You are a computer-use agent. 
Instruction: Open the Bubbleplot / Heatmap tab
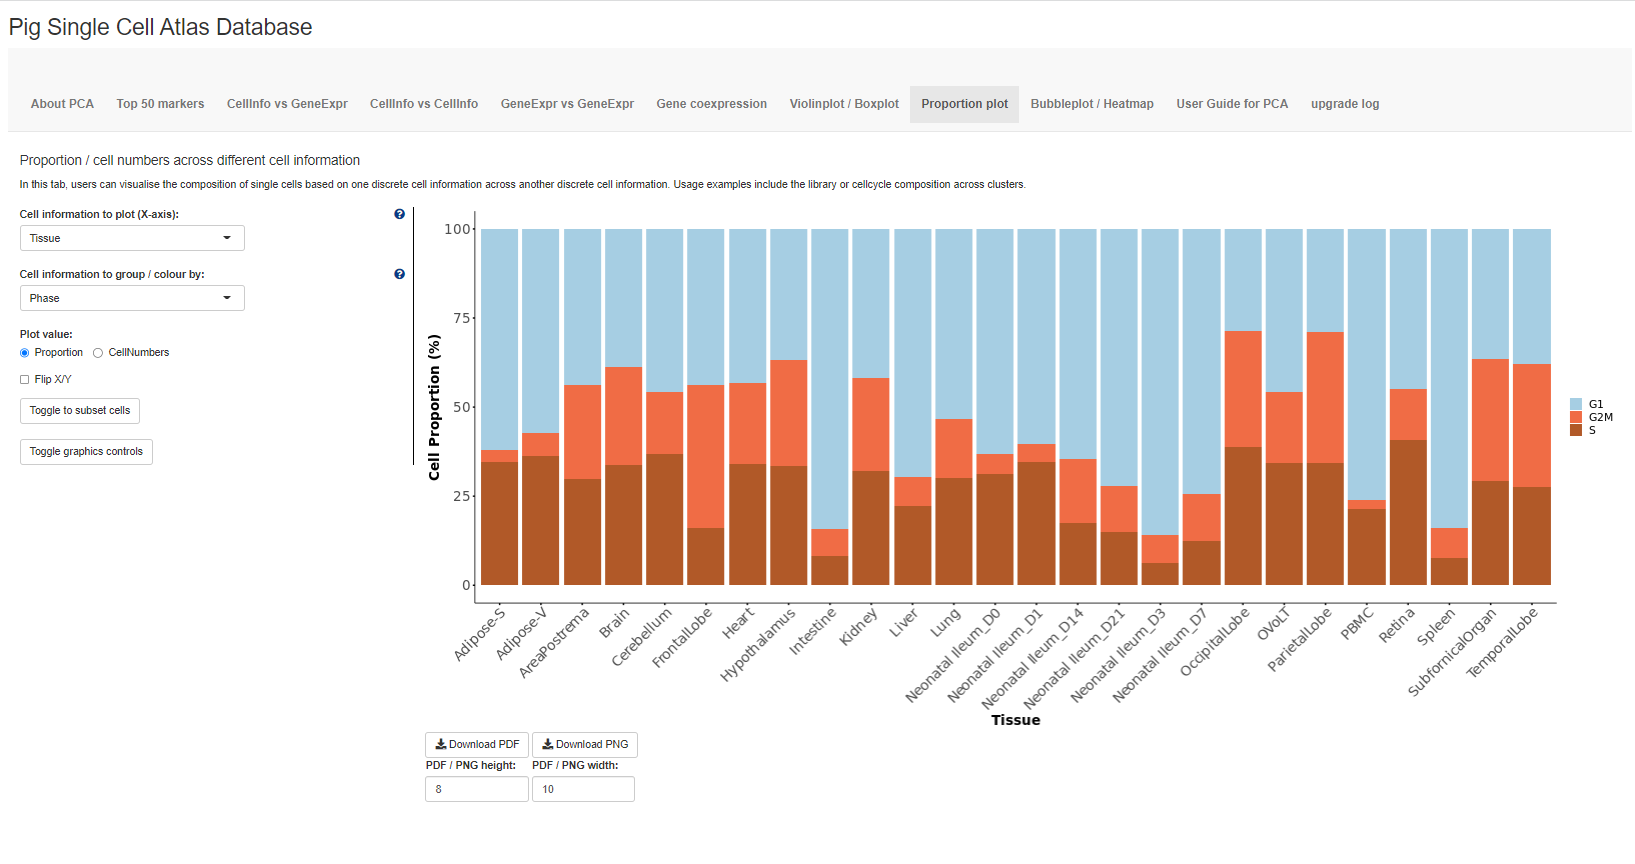click(x=1091, y=104)
